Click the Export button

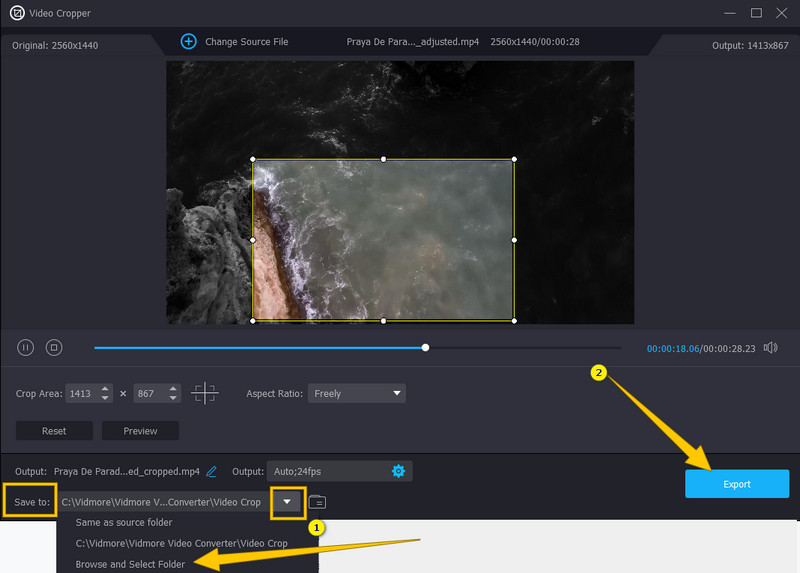point(736,484)
